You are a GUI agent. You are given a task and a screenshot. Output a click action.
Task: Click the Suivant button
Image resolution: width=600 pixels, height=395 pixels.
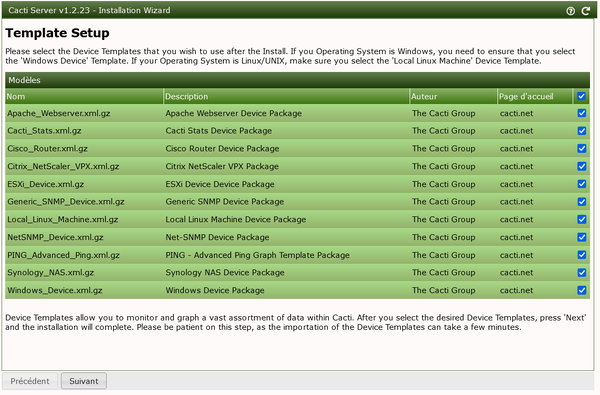(x=84, y=381)
